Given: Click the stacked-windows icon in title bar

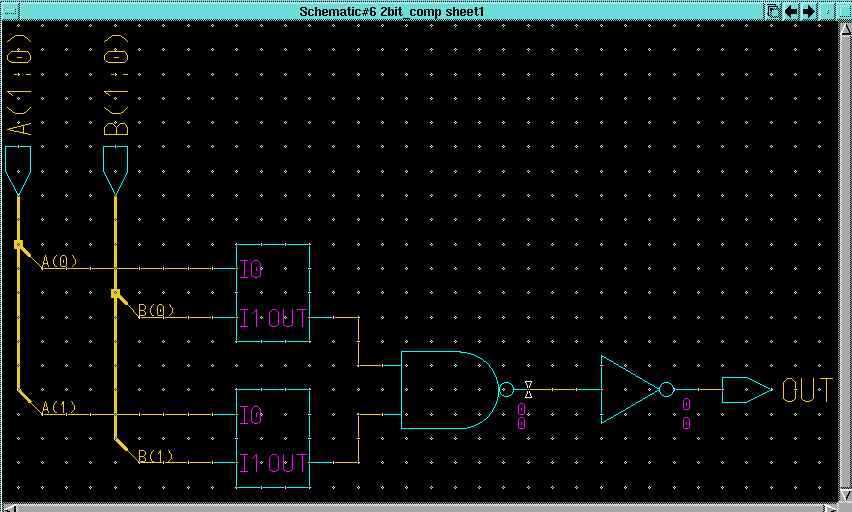Looking at the screenshot, I should point(773,11).
